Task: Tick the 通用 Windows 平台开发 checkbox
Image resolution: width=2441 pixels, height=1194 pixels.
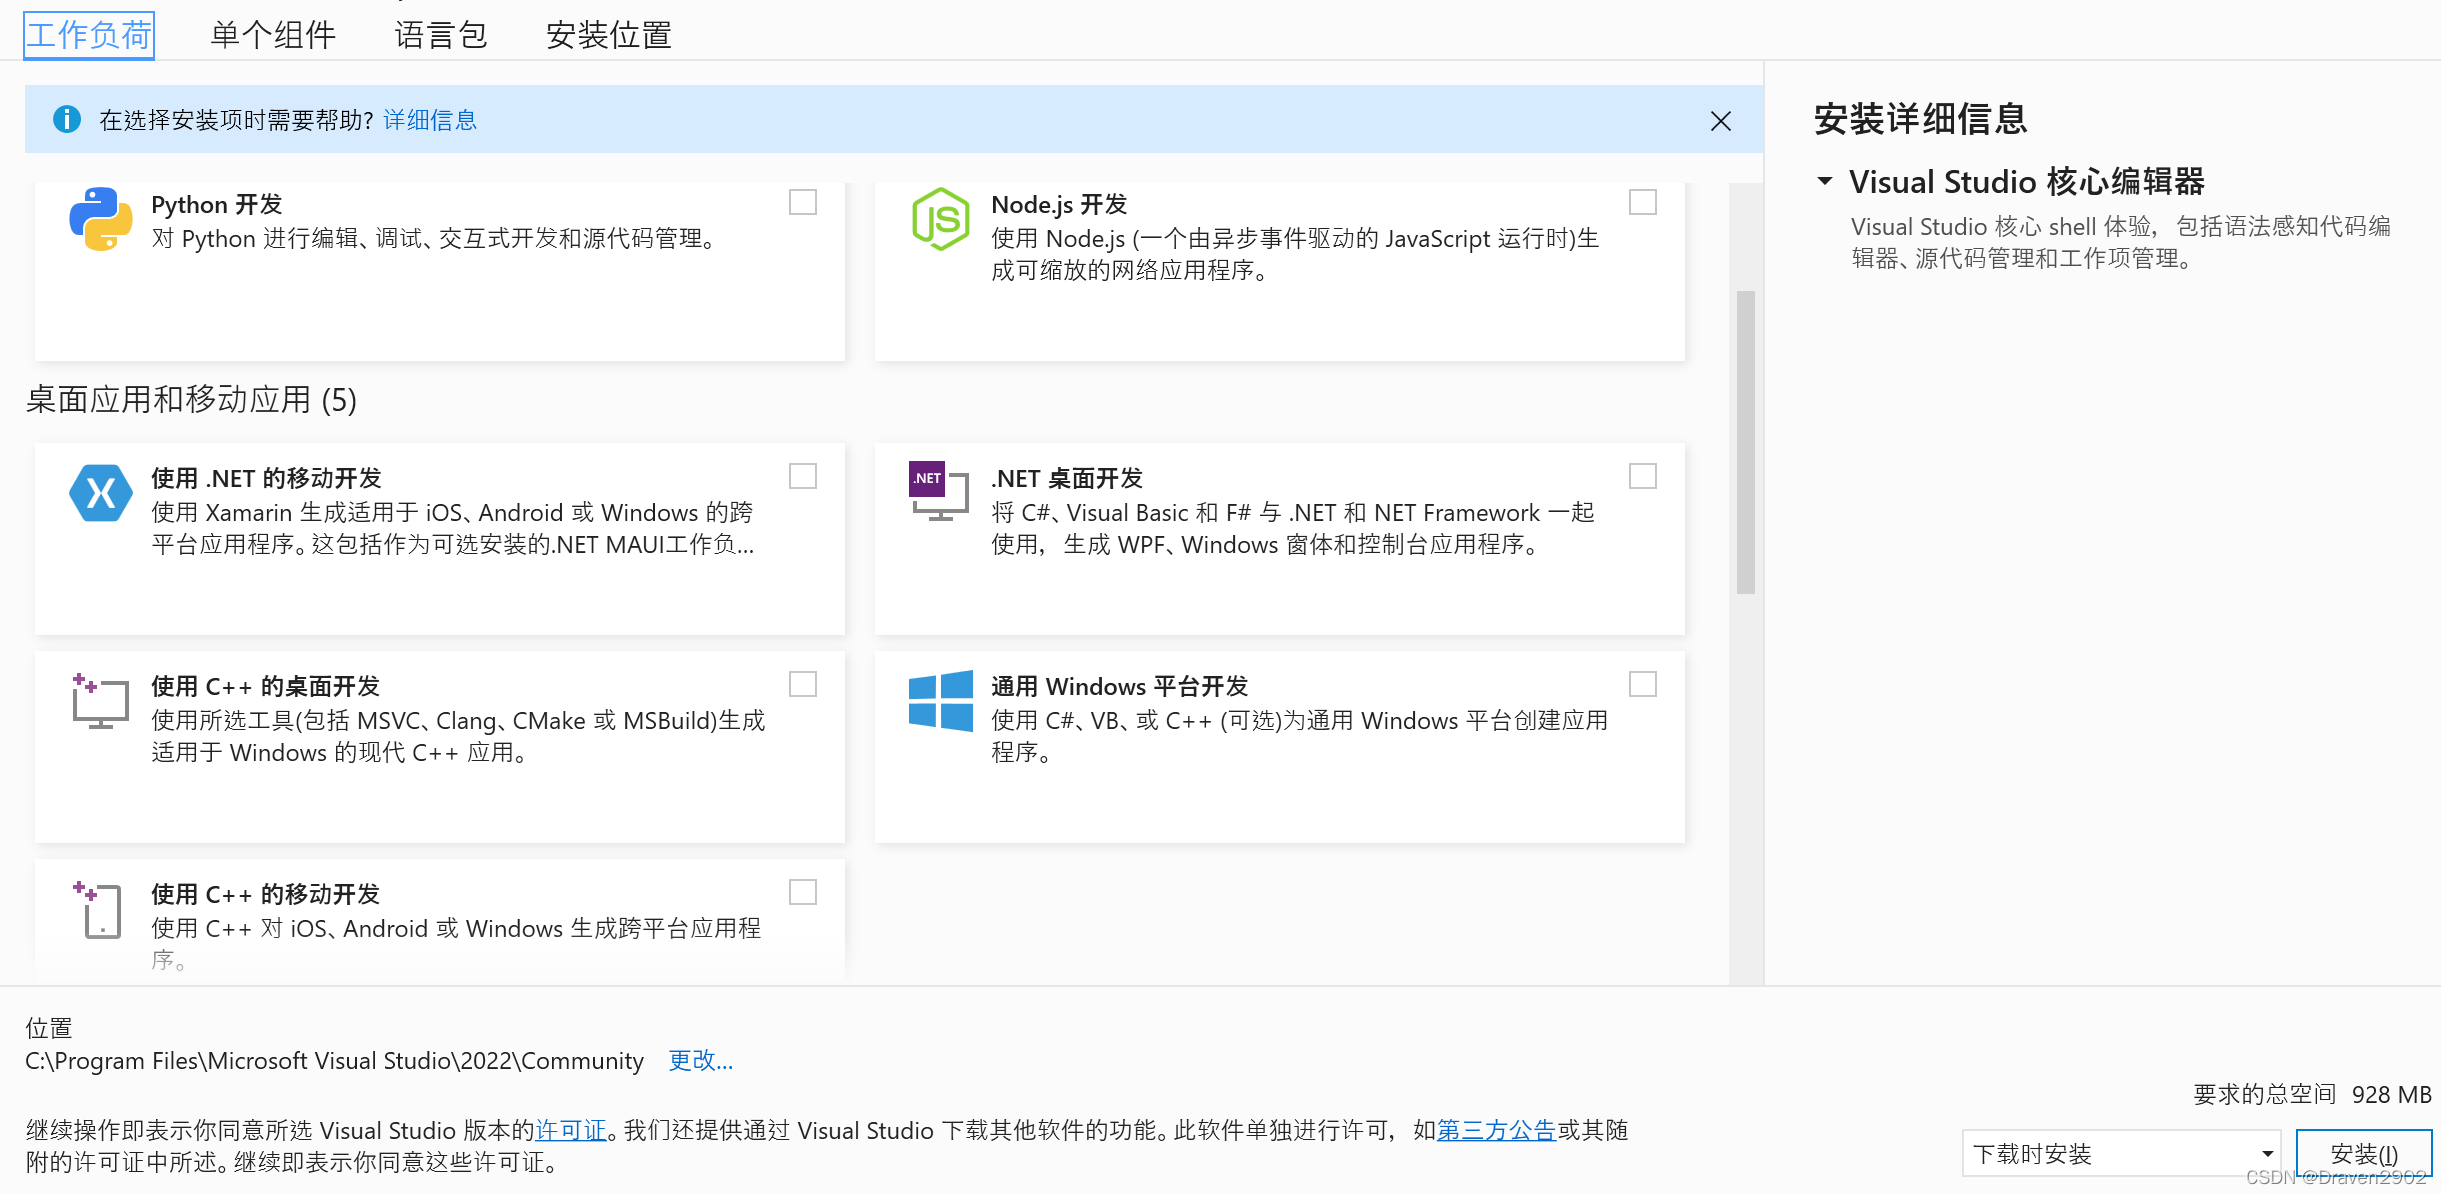Action: click(1642, 684)
